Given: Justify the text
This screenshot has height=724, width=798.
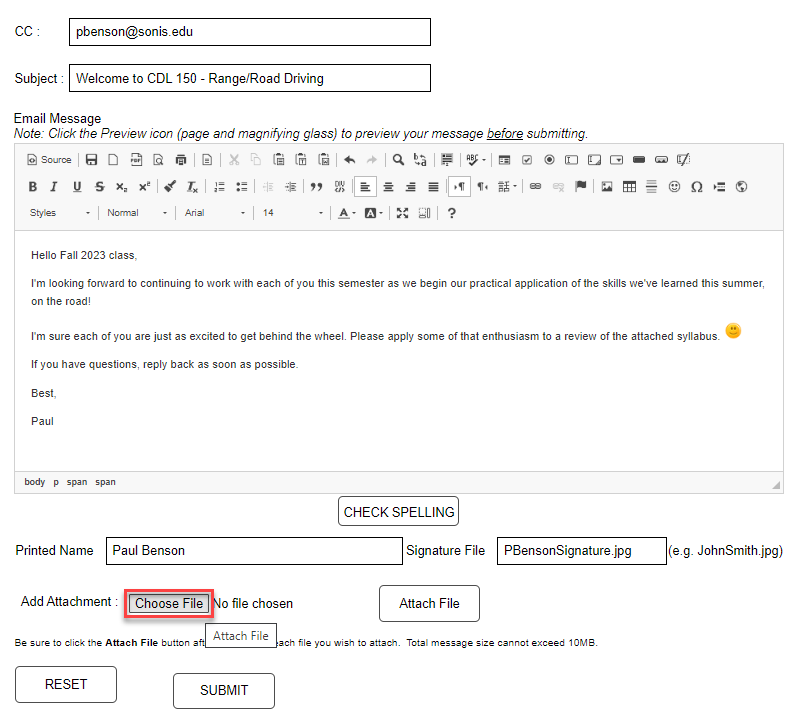Looking at the screenshot, I should pyautogui.click(x=433, y=187).
